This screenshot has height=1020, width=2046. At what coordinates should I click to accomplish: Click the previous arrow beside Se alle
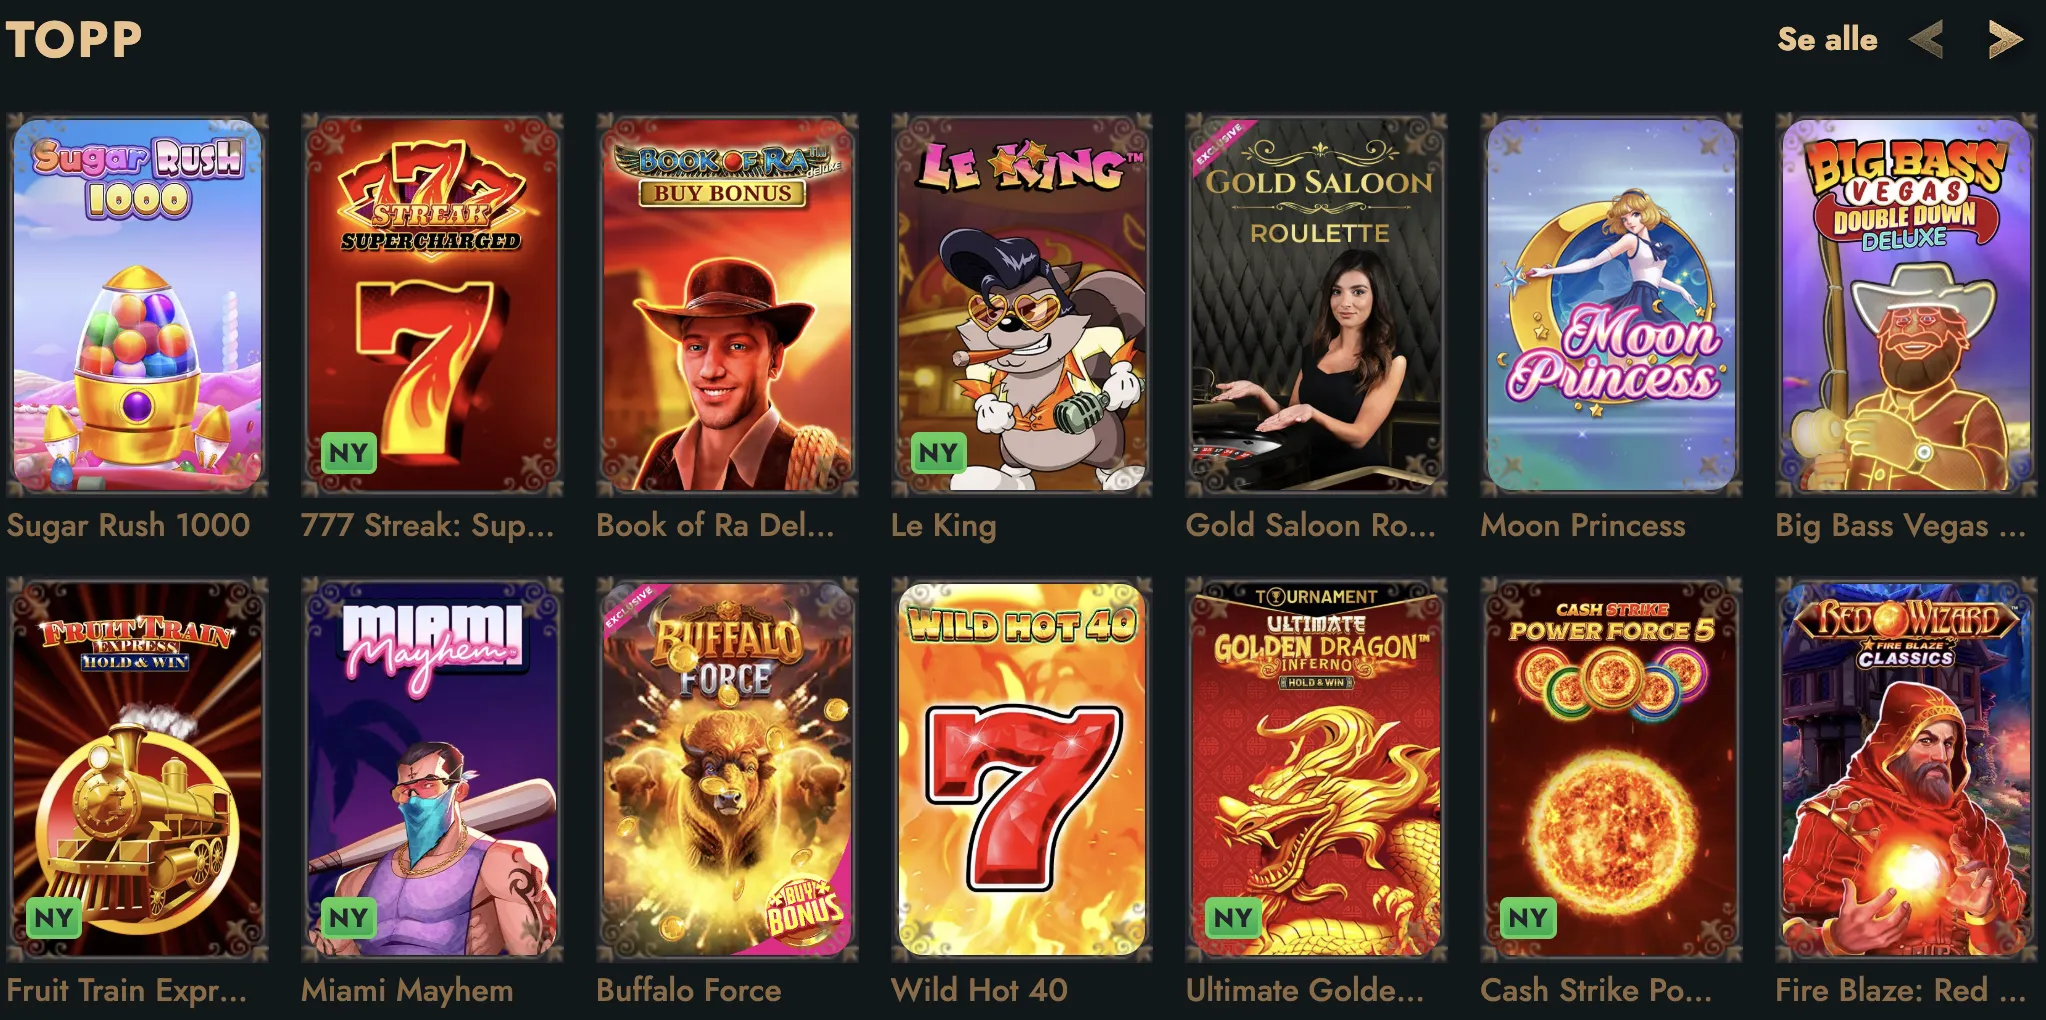(1926, 40)
